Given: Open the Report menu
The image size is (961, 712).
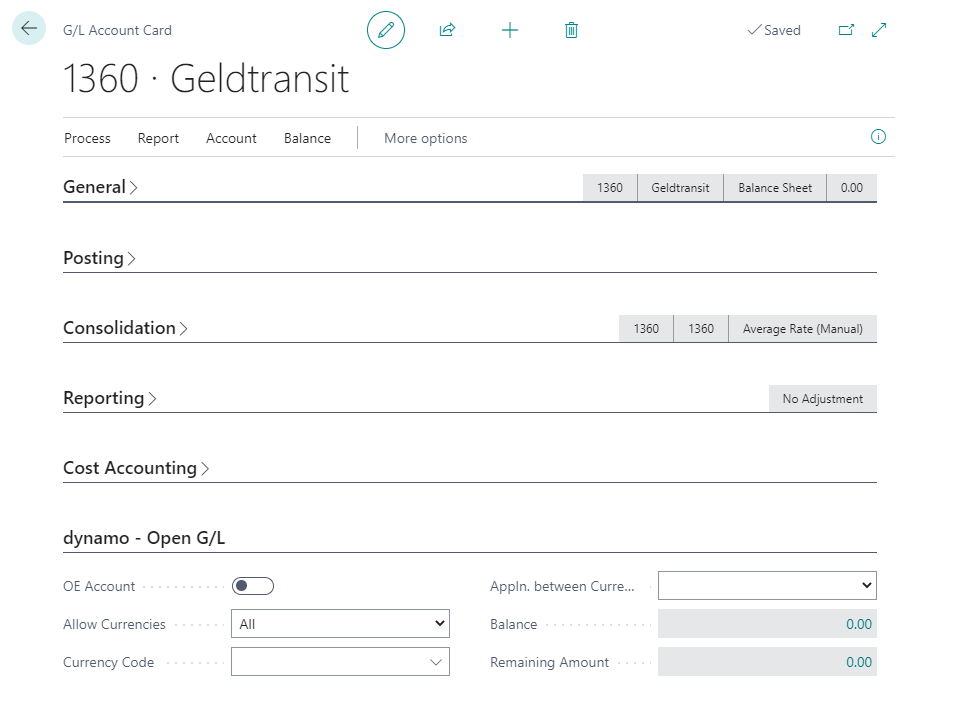Looking at the screenshot, I should tap(158, 138).
